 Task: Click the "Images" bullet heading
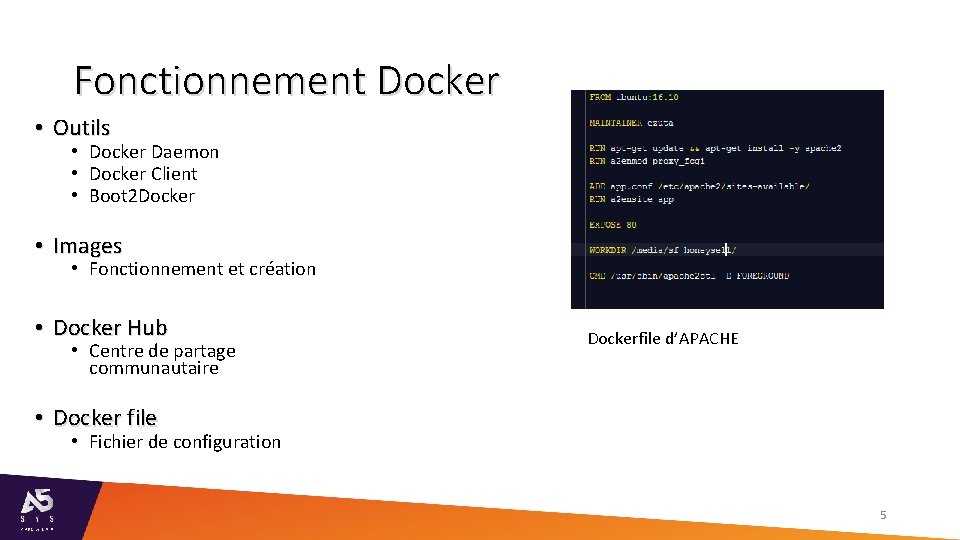[x=88, y=246]
